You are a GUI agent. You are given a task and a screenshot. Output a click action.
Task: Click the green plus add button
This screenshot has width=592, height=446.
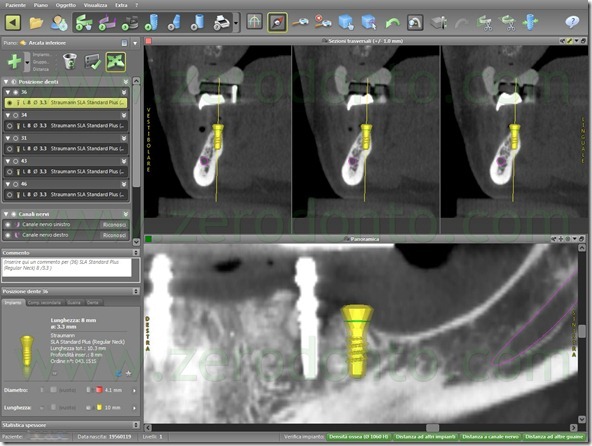14,61
